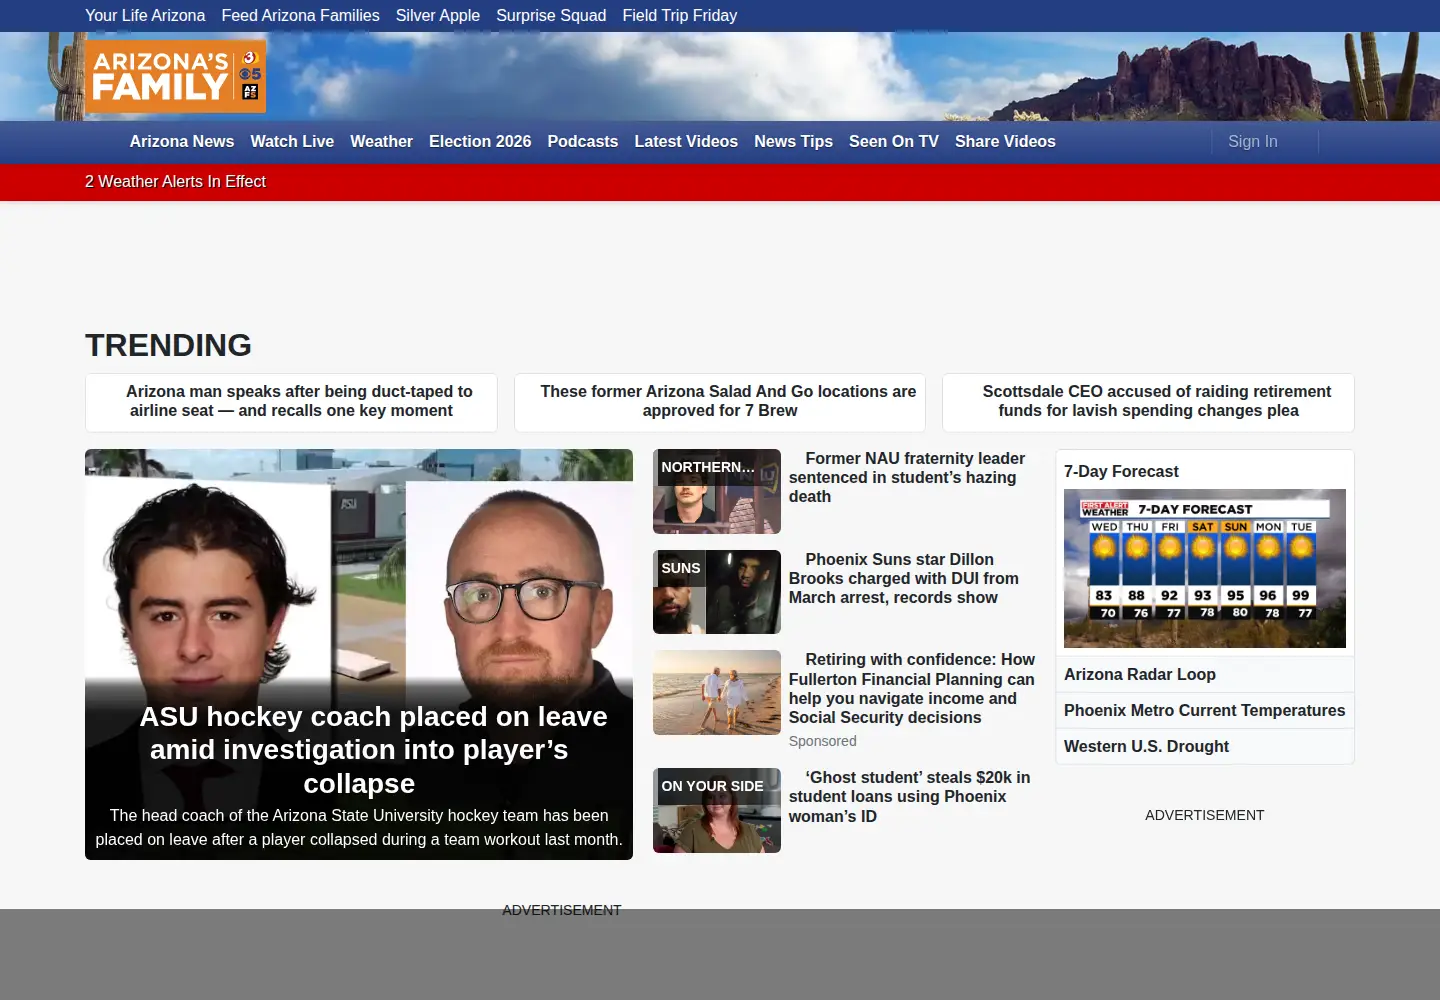Open the NAU fraternity story thumbnail
The width and height of the screenshot is (1440, 1000).
click(717, 492)
